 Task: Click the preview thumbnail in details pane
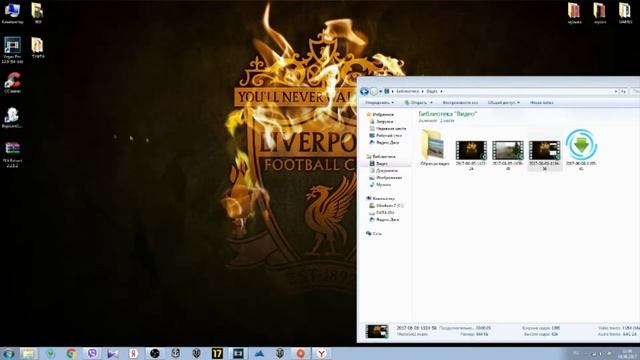click(x=377, y=331)
